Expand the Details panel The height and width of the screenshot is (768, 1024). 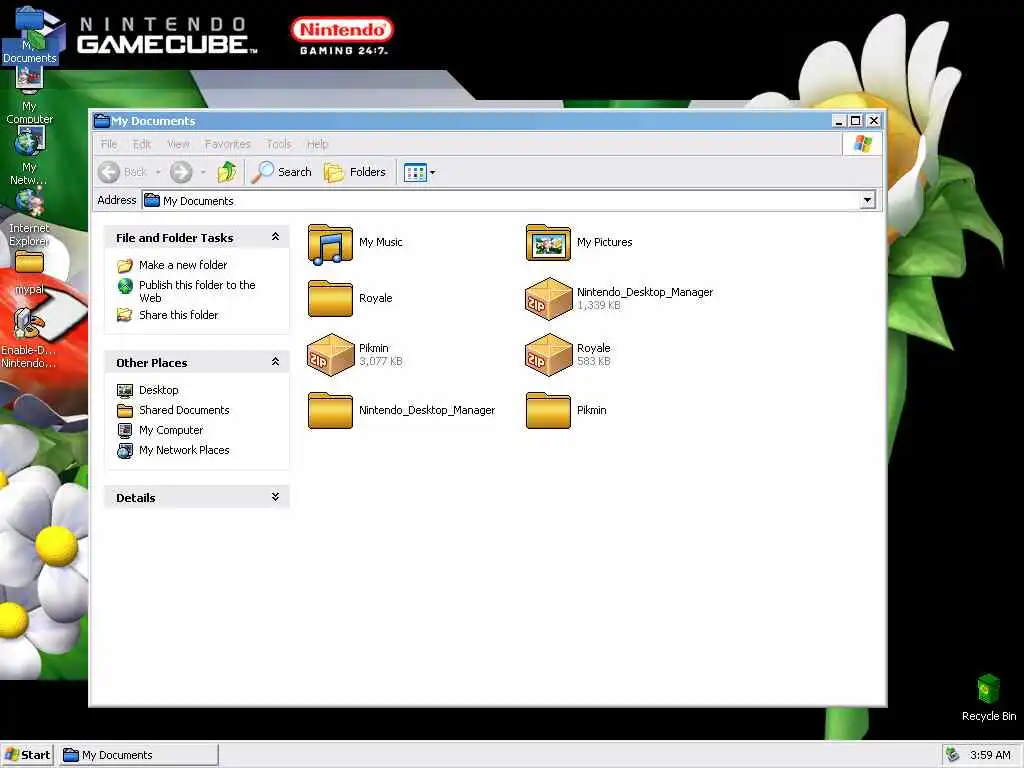click(x=275, y=497)
